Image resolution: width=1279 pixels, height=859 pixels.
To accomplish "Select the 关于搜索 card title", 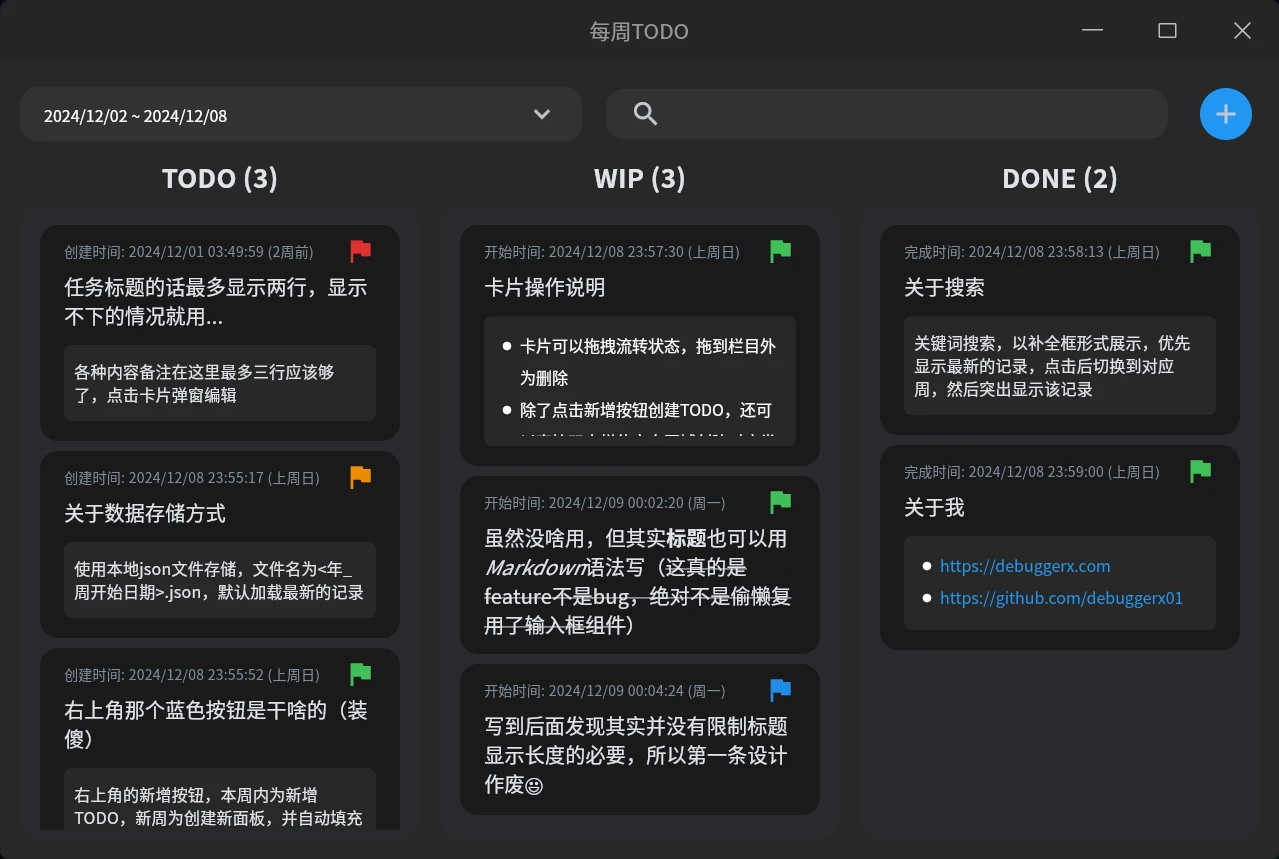I will (x=944, y=288).
